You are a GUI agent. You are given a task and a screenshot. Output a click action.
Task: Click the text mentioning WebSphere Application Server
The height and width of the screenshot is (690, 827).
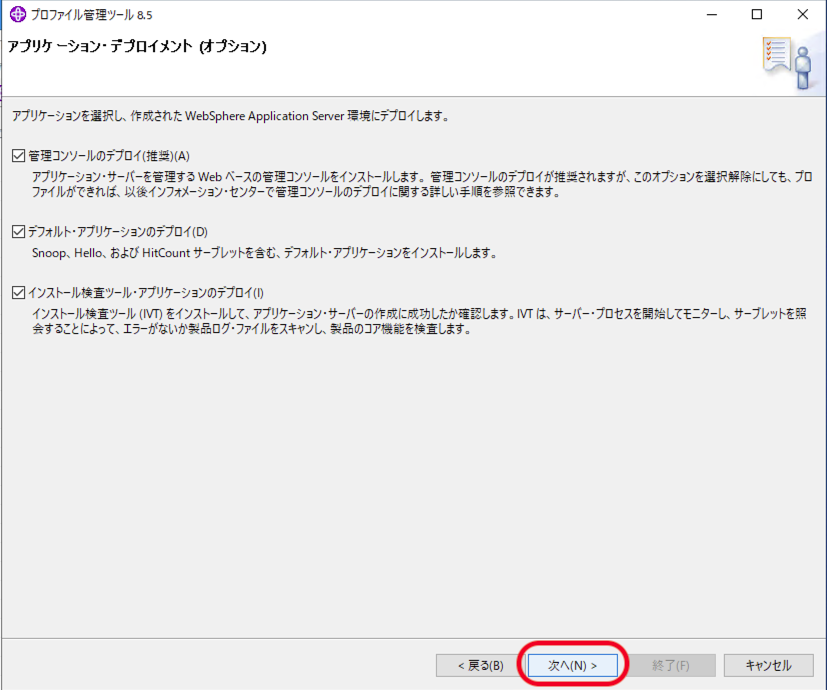(x=231, y=116)
